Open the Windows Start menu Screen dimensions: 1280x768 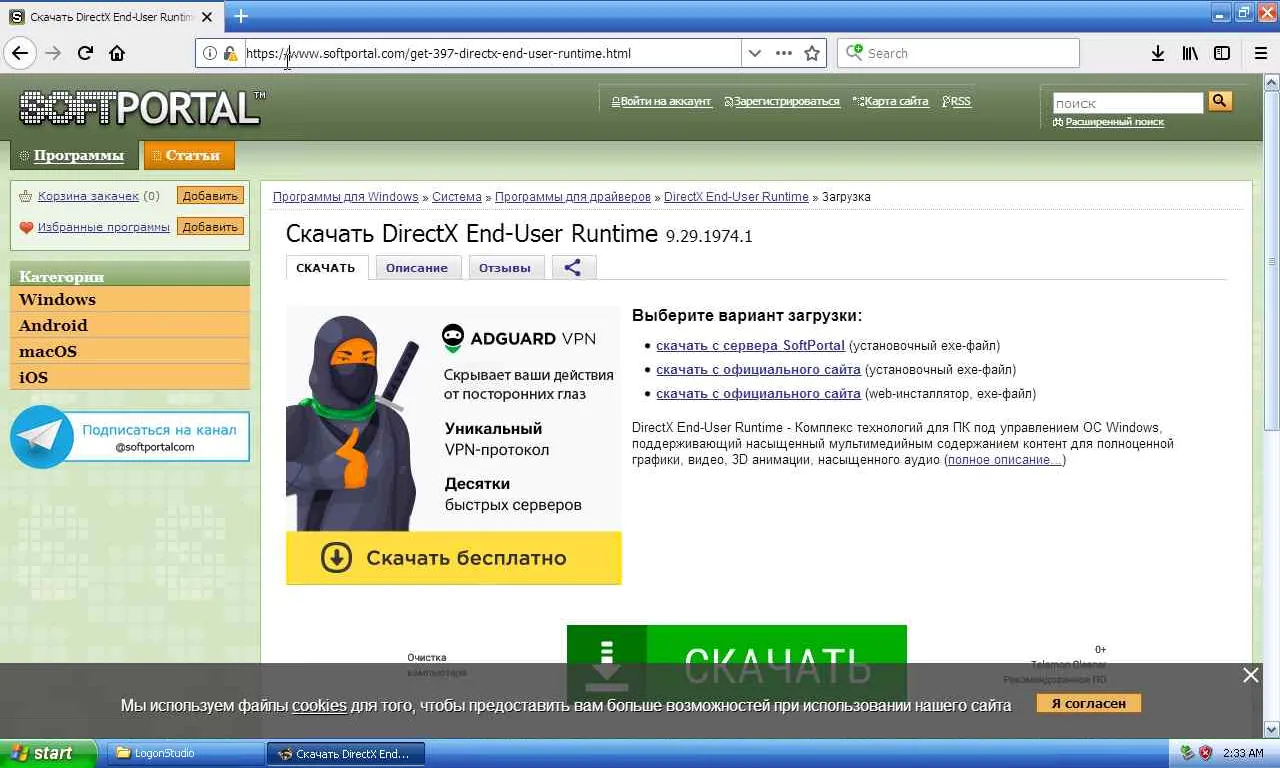pyautogui.click(x=48, y=753)
